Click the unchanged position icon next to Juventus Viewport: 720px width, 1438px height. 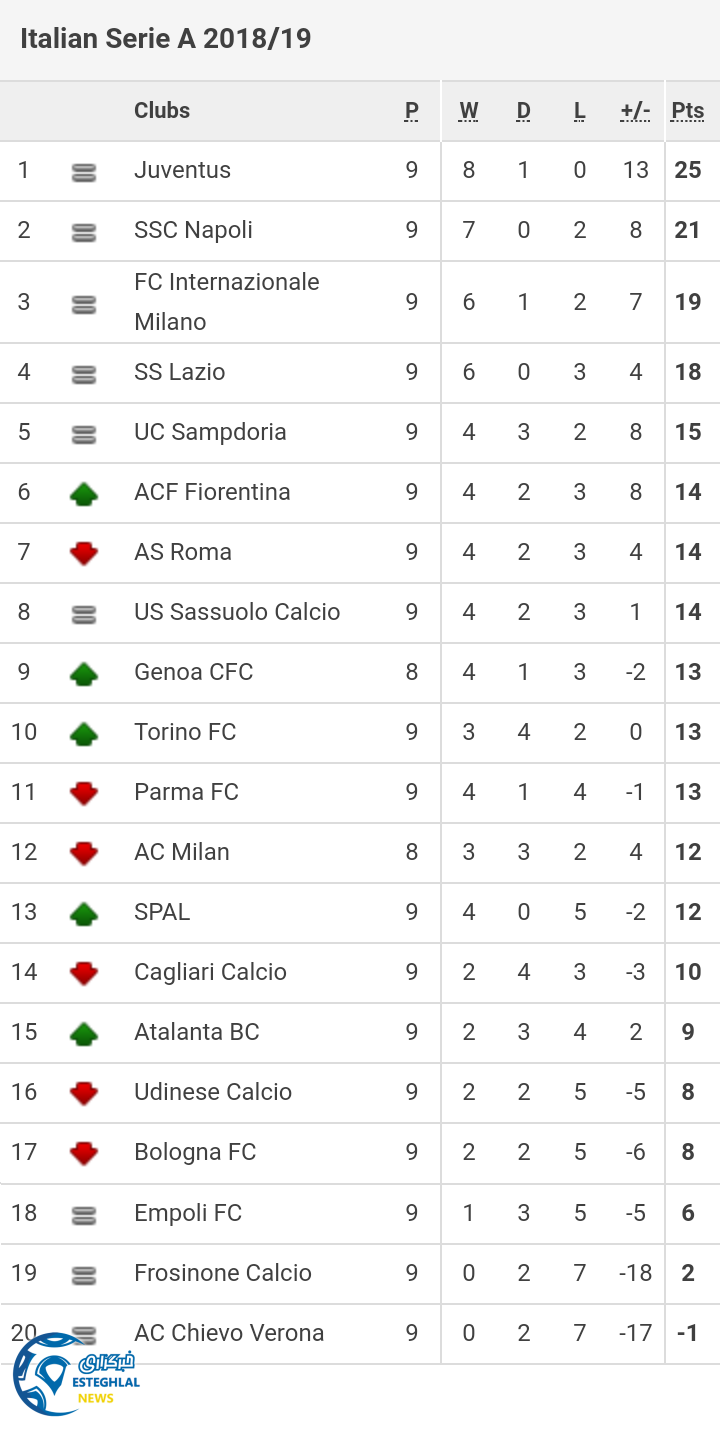[x=84, y=173]
